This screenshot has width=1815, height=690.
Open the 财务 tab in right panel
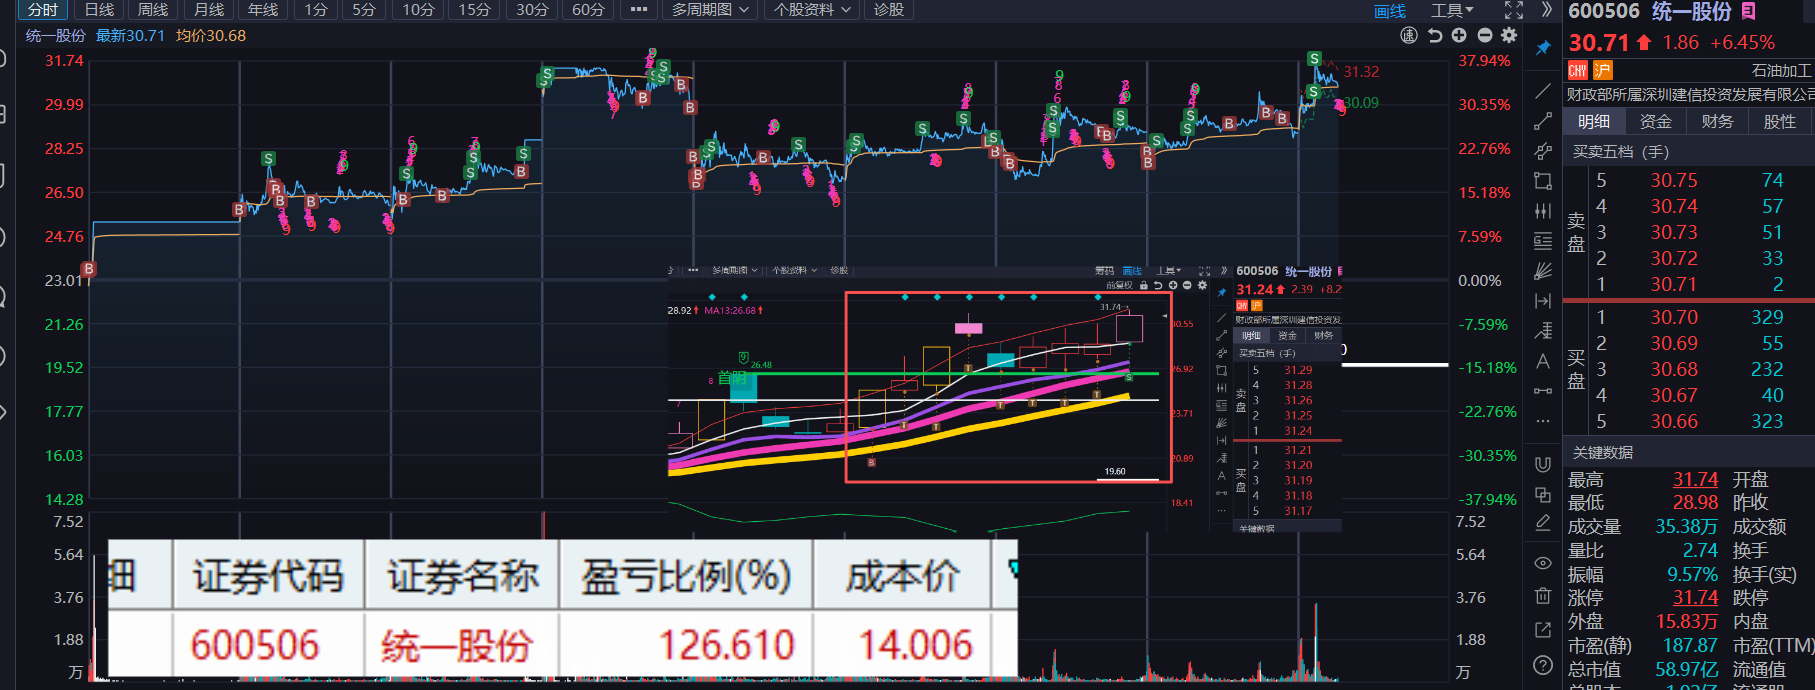1717,121
